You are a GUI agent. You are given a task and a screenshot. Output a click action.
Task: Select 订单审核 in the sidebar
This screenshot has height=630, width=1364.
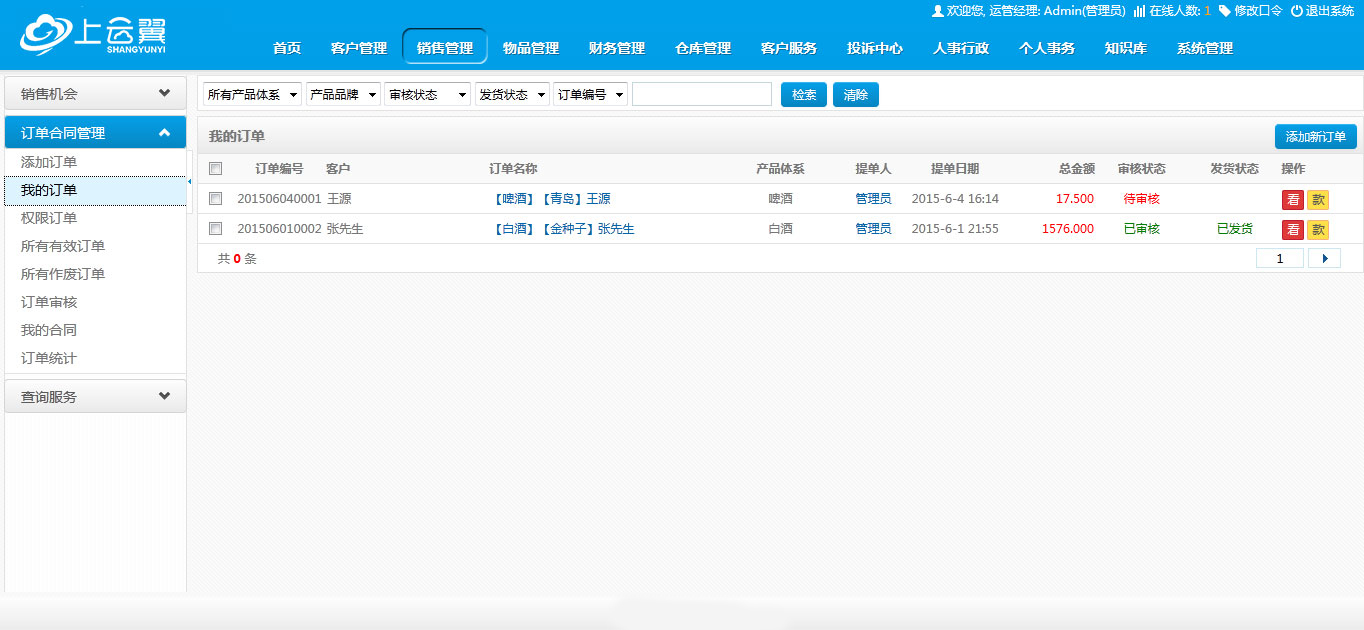pos(49,302)
